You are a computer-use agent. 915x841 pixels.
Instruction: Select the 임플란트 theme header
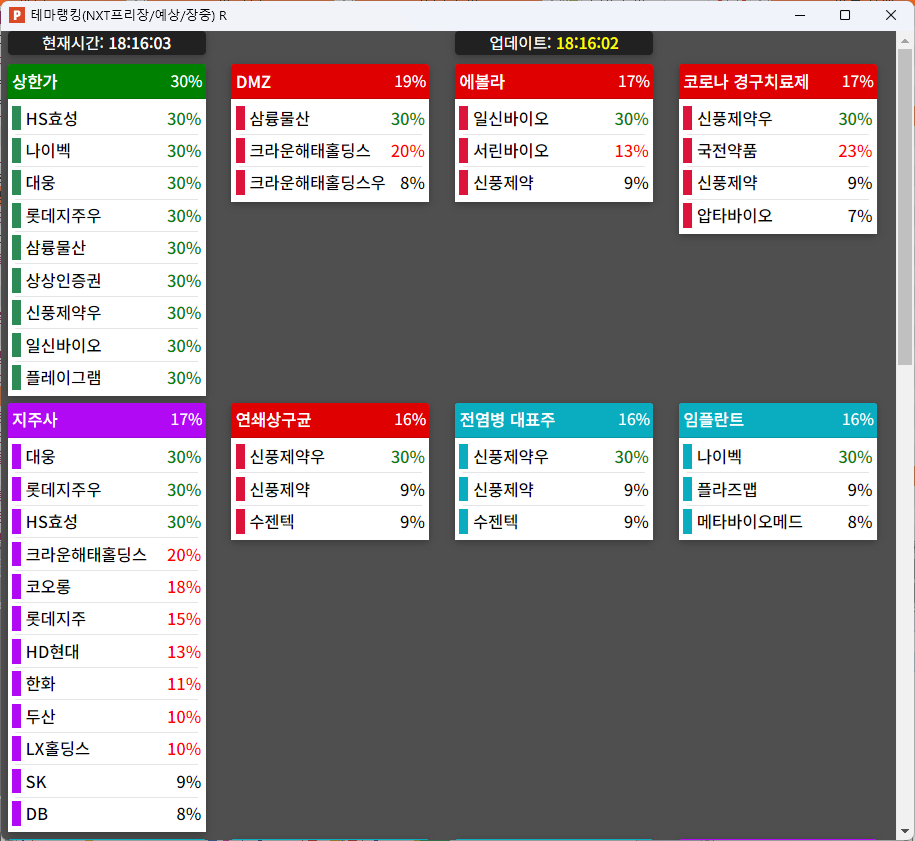[778, 420]
